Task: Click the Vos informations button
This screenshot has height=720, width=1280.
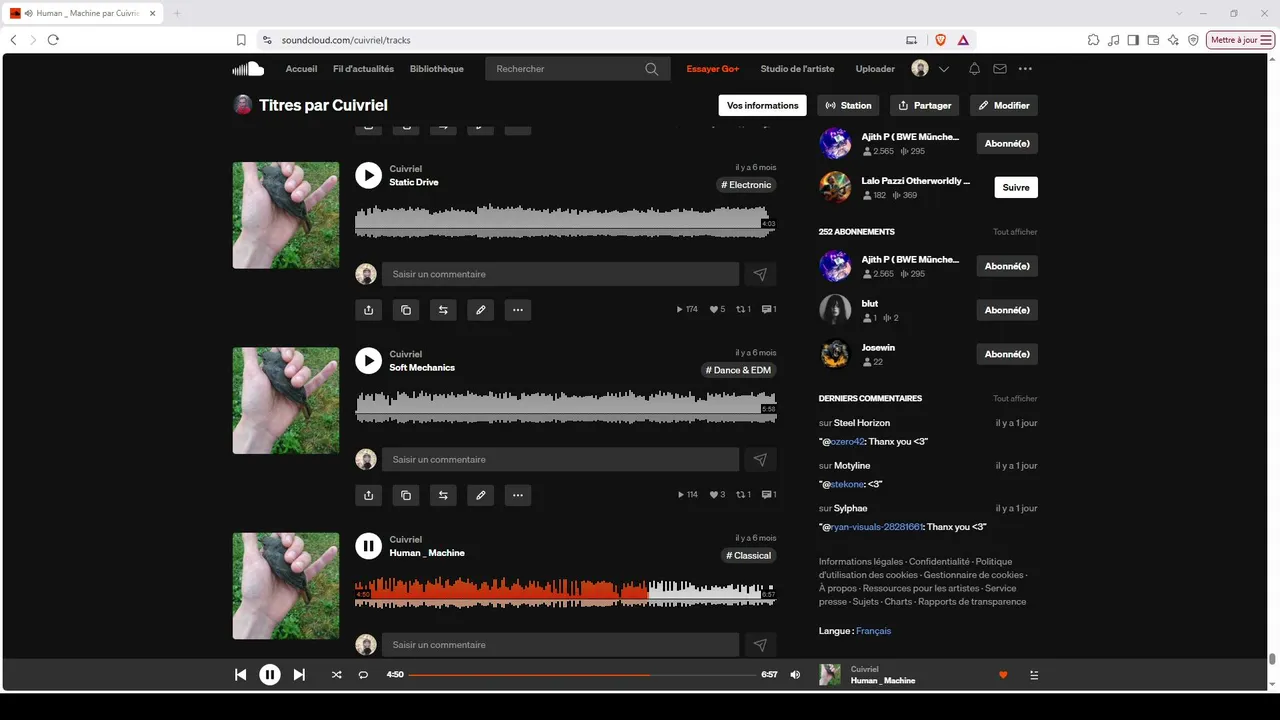Action: click(x=763, y=105)
